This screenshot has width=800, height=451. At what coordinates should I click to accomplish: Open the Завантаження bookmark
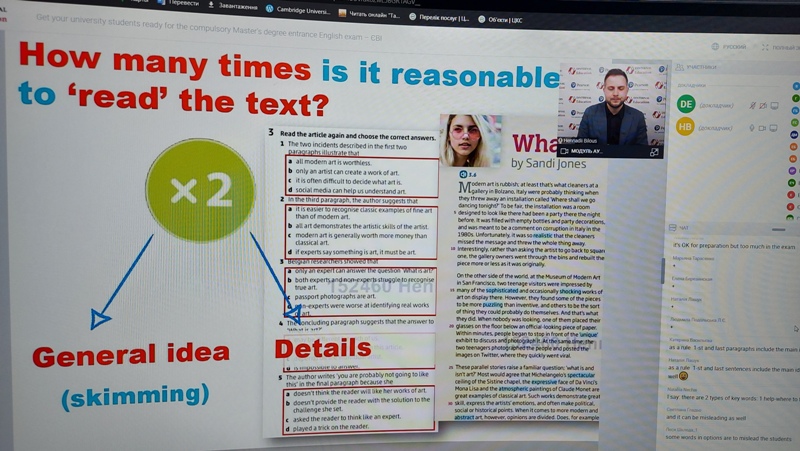point(232,6)
